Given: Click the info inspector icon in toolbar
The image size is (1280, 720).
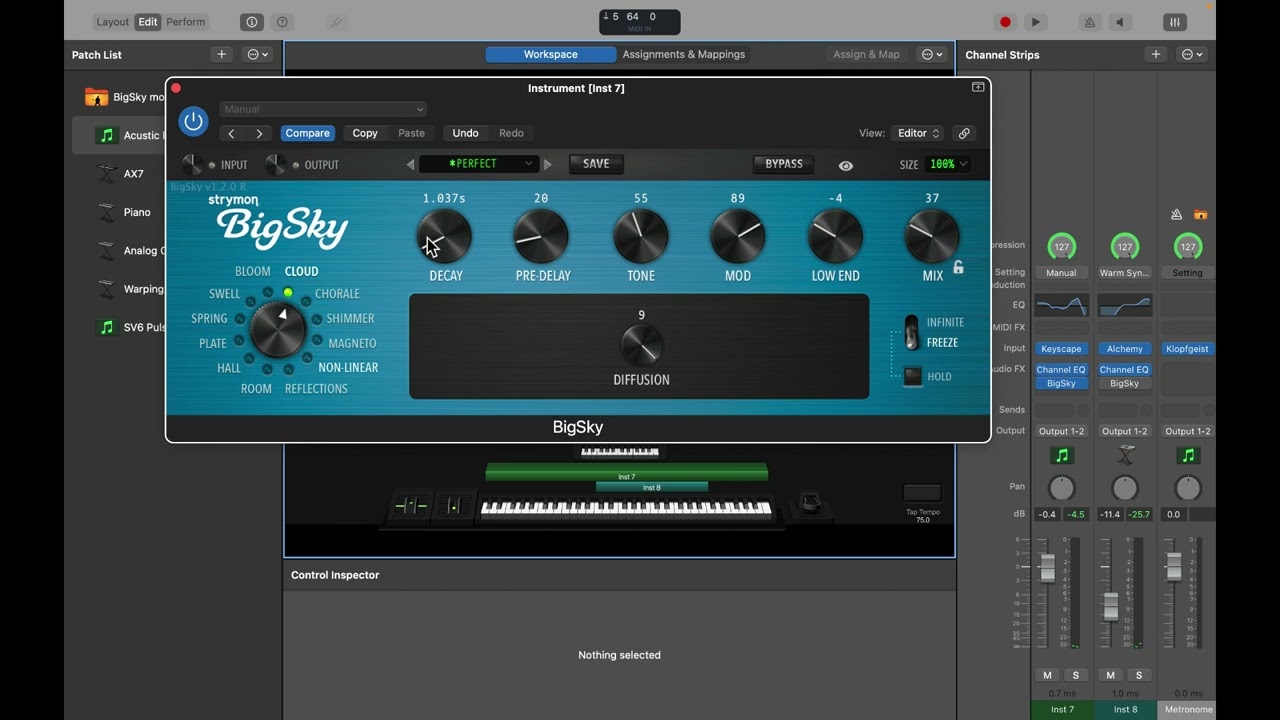Looking at the screenshot, I should click(x=251, y=22).
